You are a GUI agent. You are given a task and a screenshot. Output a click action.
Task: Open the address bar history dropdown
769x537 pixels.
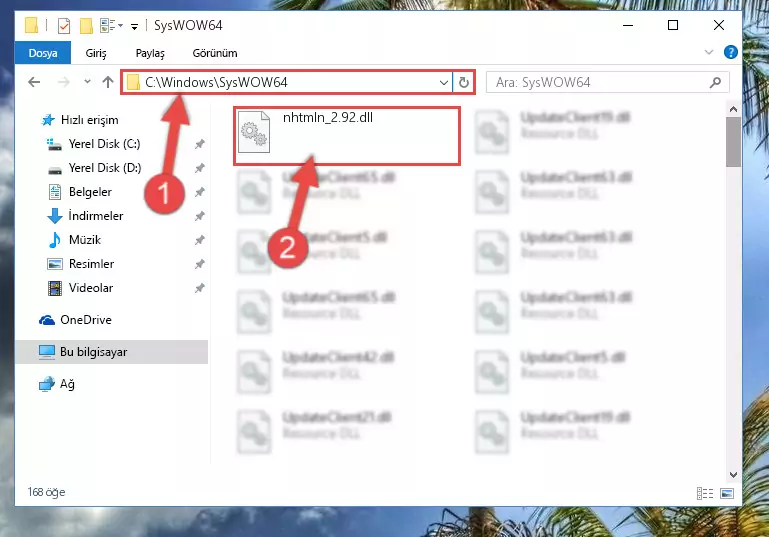tap(443, 82)
